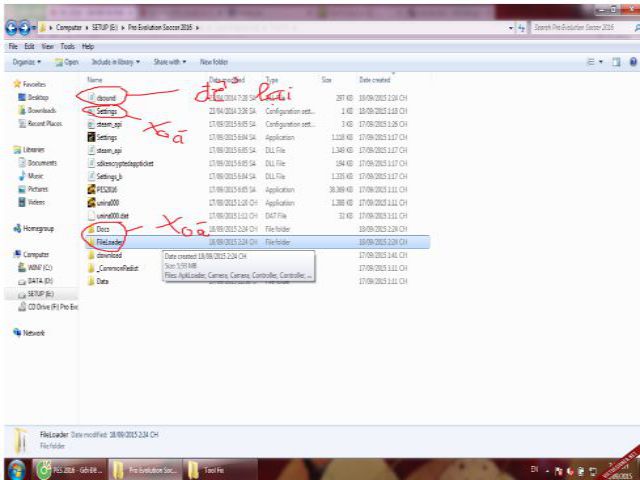Click the Computer breadcrumb in the address bar
Screen dimensions: 640x480
pyautogui.click(x=69, y=28)
